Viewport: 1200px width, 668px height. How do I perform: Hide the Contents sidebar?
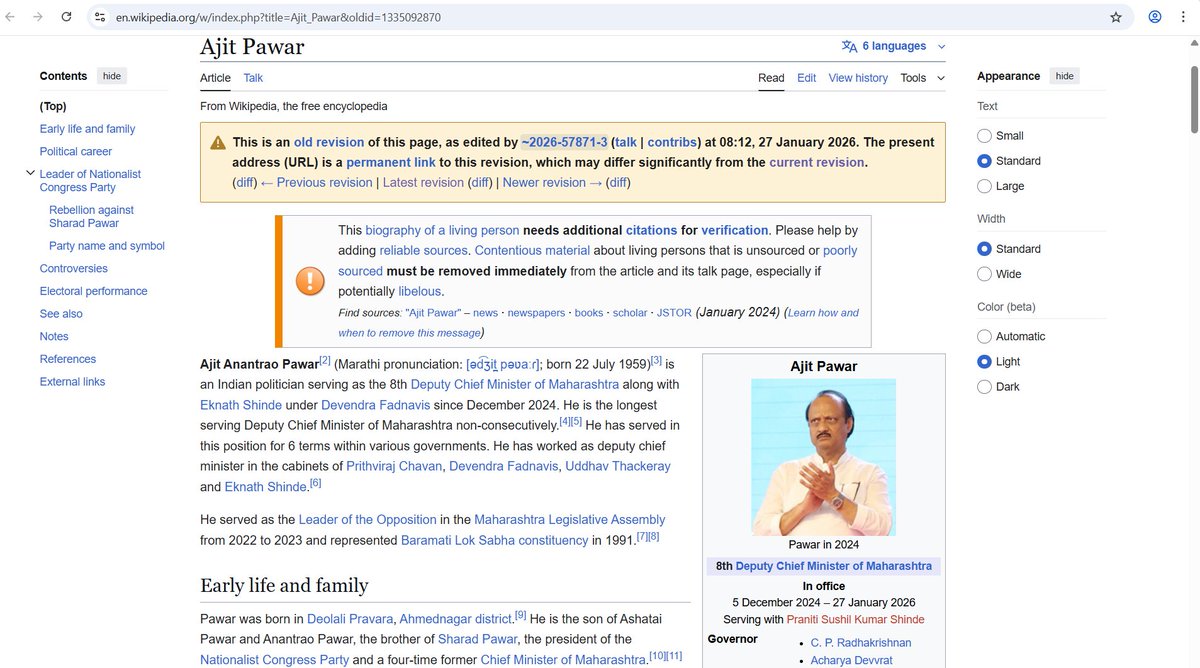click(111, 76)
